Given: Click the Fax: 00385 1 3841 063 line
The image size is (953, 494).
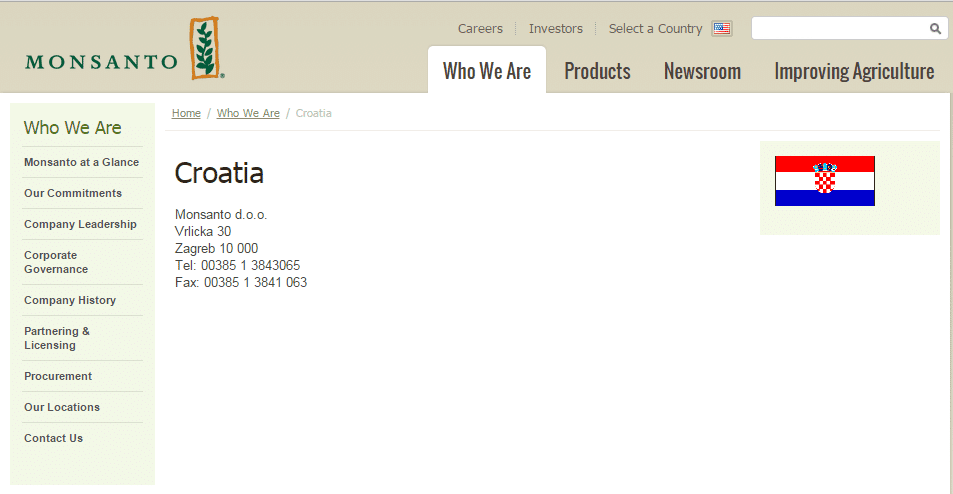Looking at the screenshot, I should pos(241,283).
